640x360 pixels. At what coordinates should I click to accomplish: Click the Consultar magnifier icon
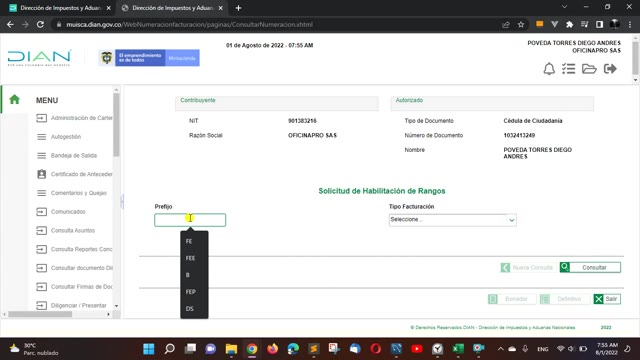565,267
